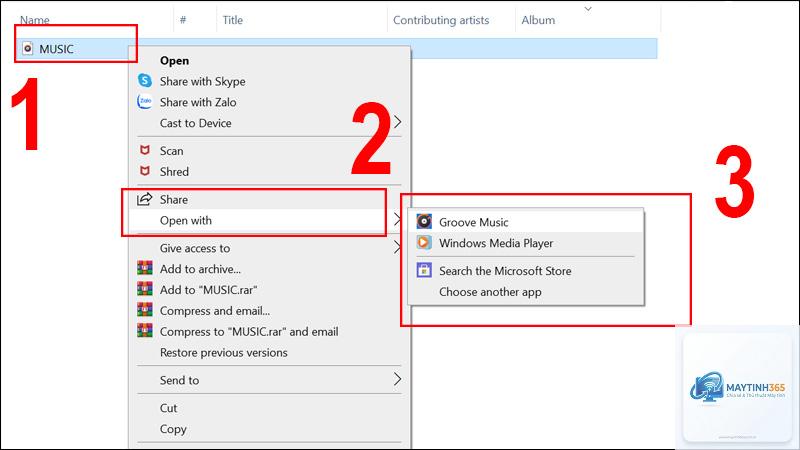
Task: Select Share with Skype
Action: point(203,81)
